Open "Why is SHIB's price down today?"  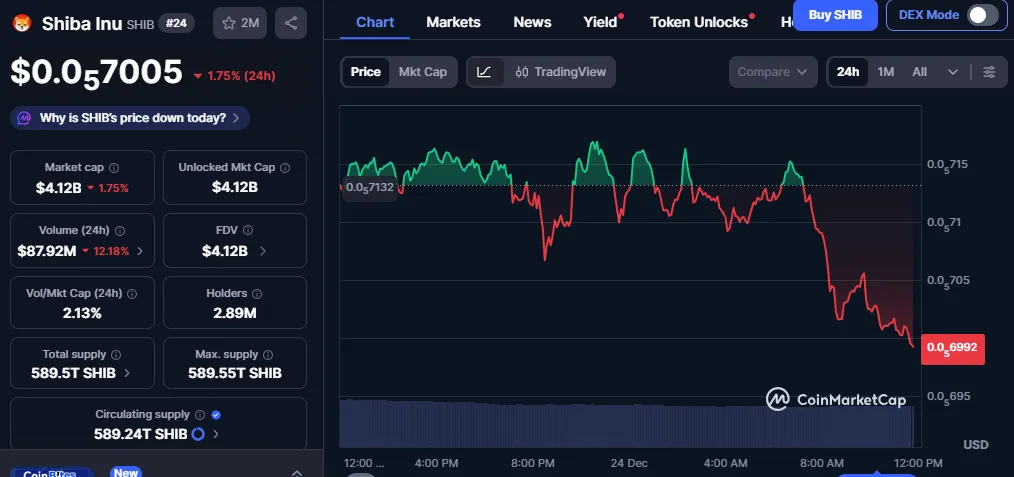[130, 118]
